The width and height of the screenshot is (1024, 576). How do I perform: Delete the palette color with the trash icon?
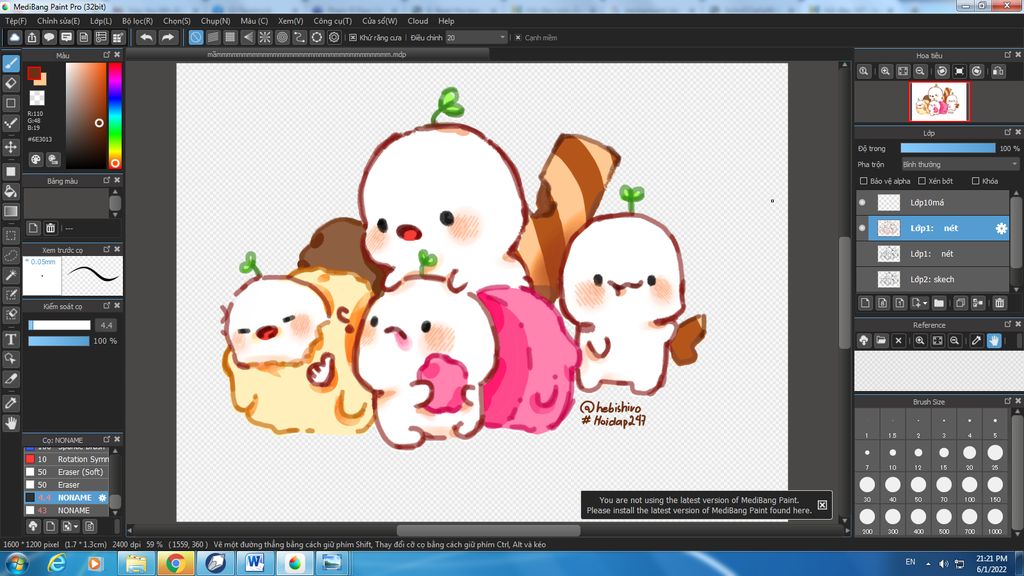tap(50, 228)
